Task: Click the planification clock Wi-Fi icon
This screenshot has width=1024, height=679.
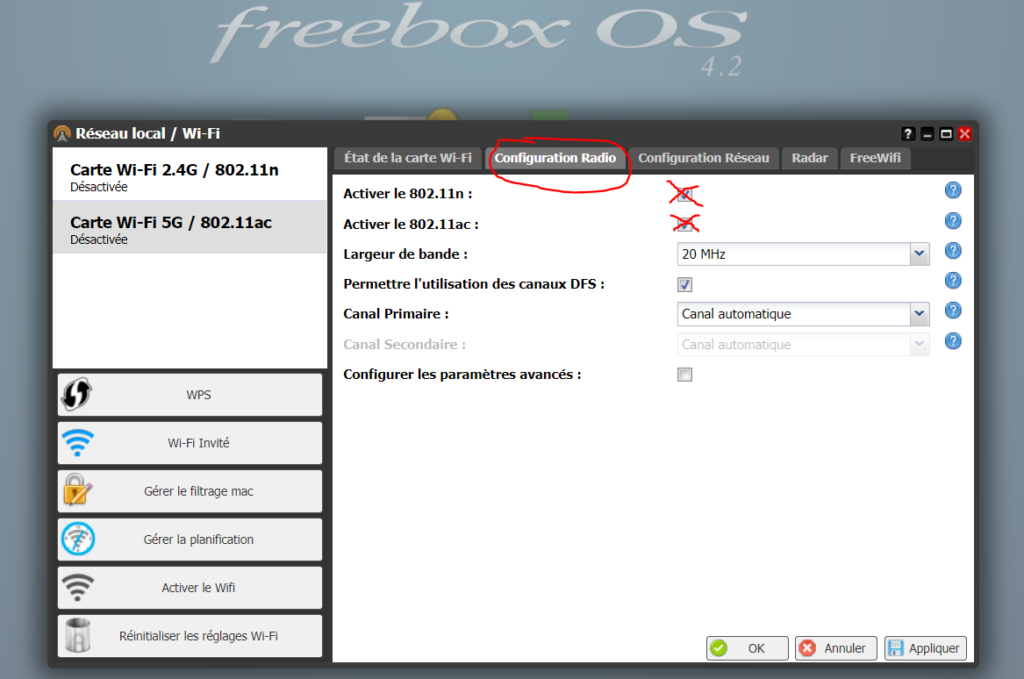Action: pos(78,539)
